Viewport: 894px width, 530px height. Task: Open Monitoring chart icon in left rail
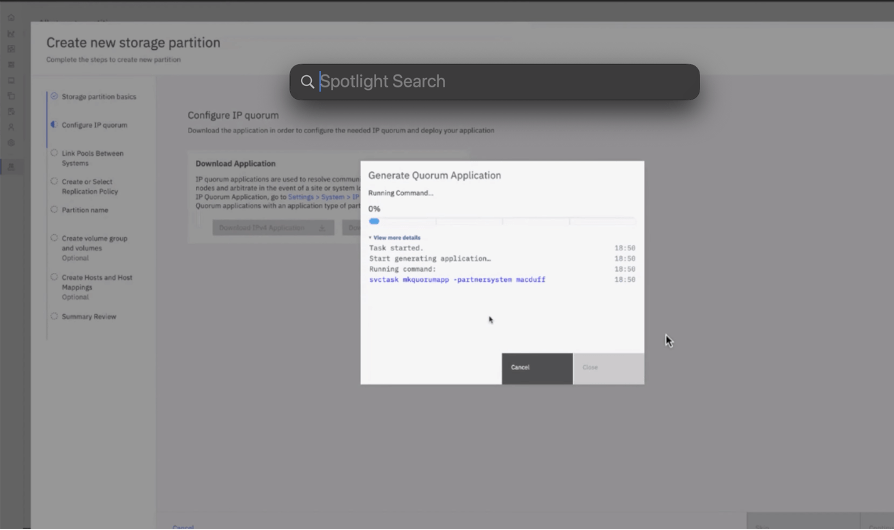11,33
